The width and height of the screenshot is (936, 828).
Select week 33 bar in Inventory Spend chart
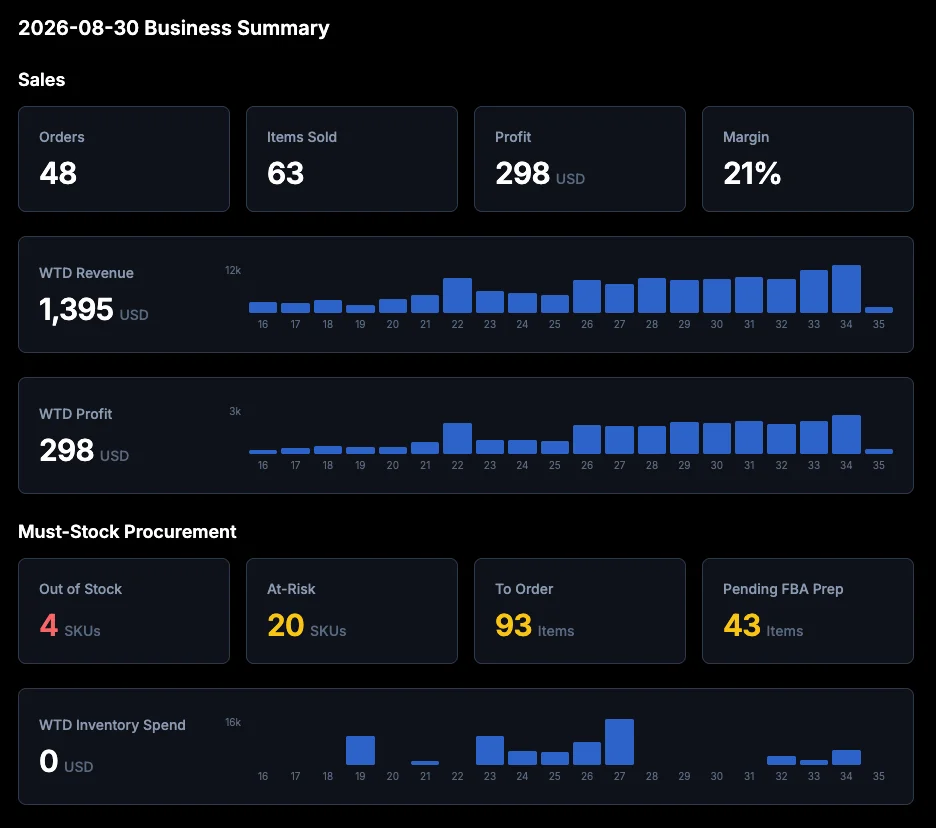[x=814, y=762]
